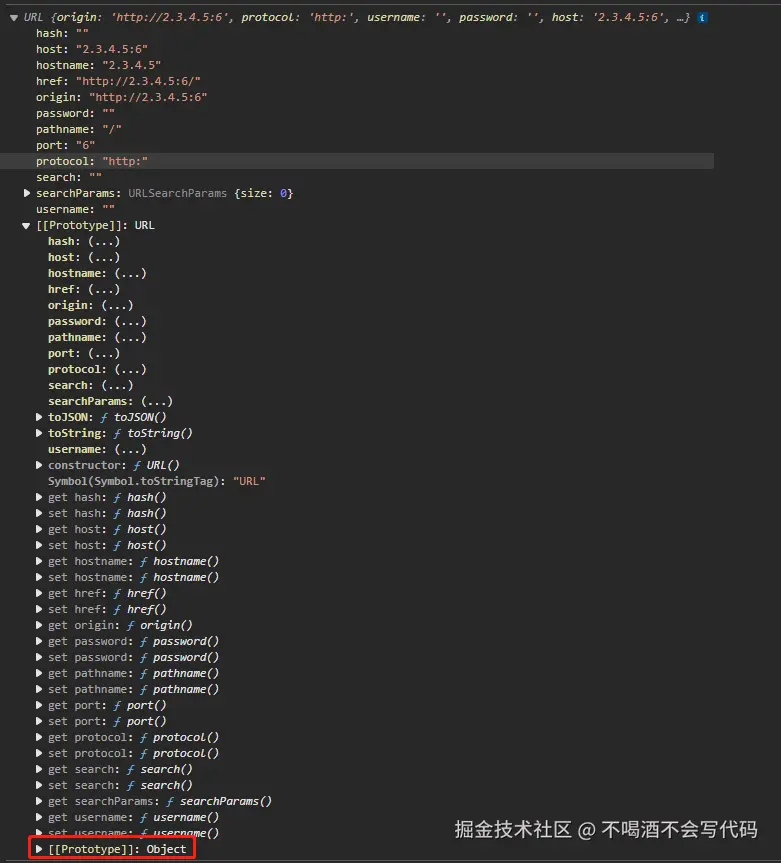Collapse the [[Prototype]]: URL section
Viewport: 781px width, 863px height.
pos(27,226)
